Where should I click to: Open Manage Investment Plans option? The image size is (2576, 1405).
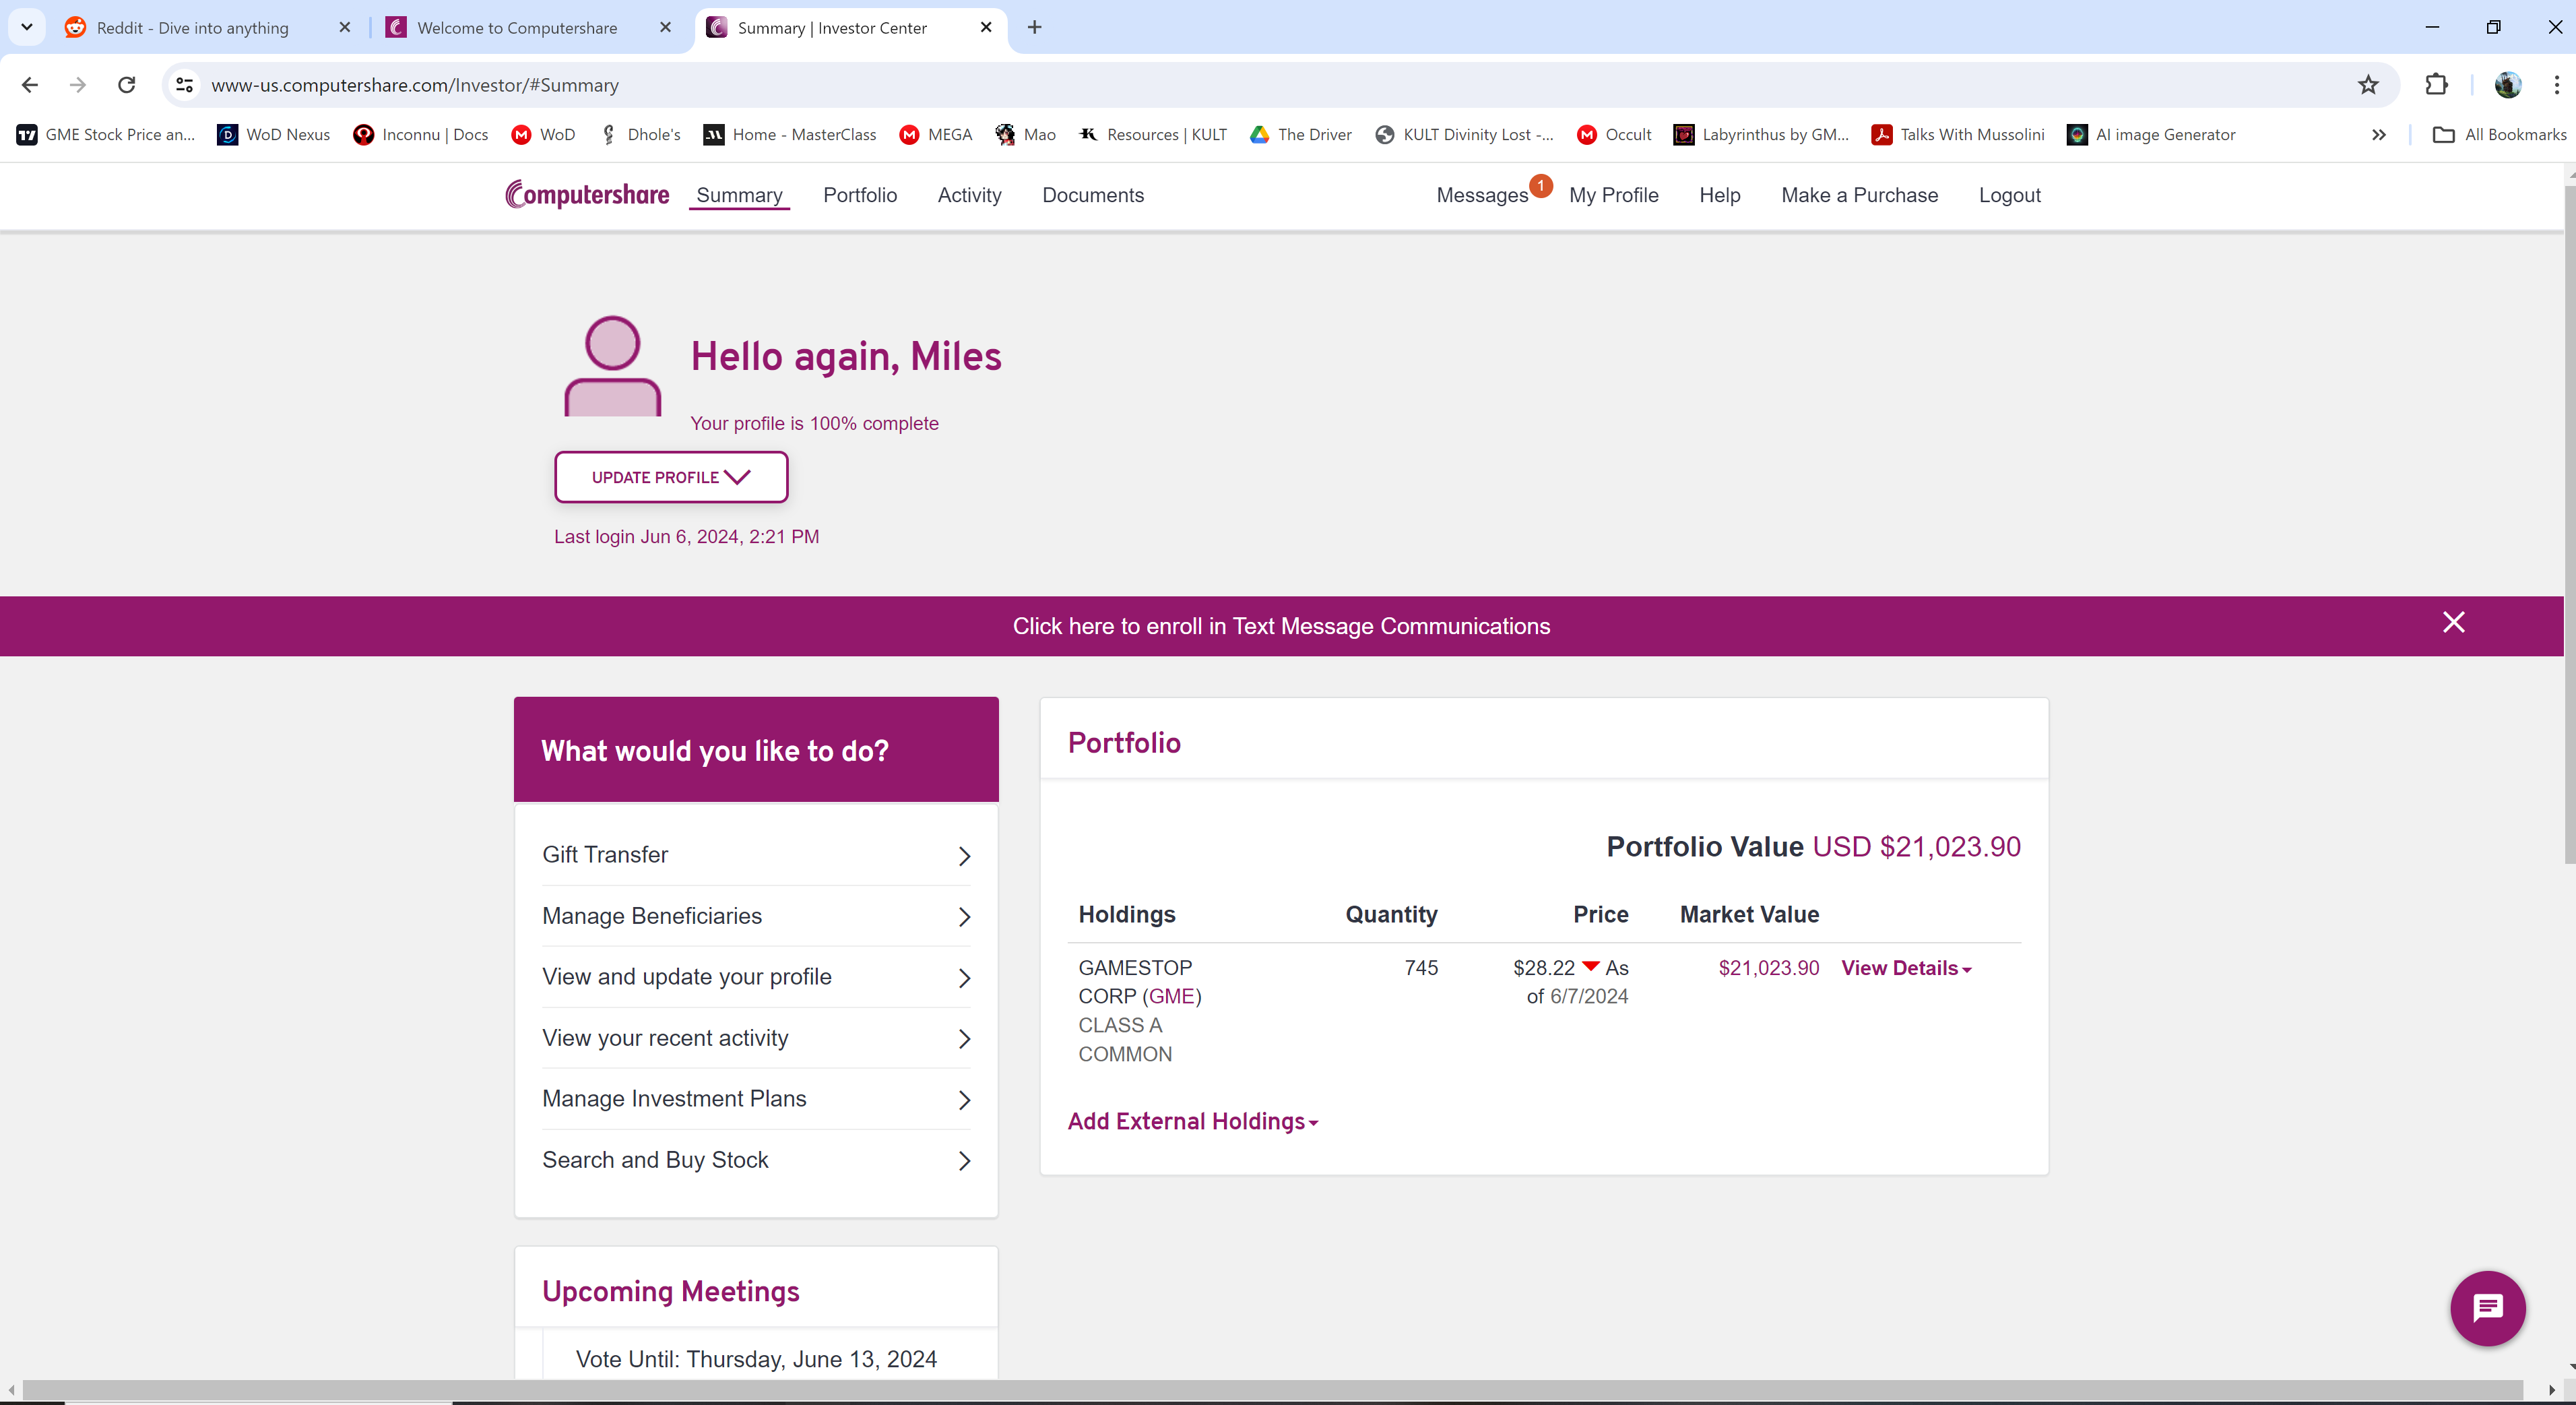click(x=756, y=1099)
